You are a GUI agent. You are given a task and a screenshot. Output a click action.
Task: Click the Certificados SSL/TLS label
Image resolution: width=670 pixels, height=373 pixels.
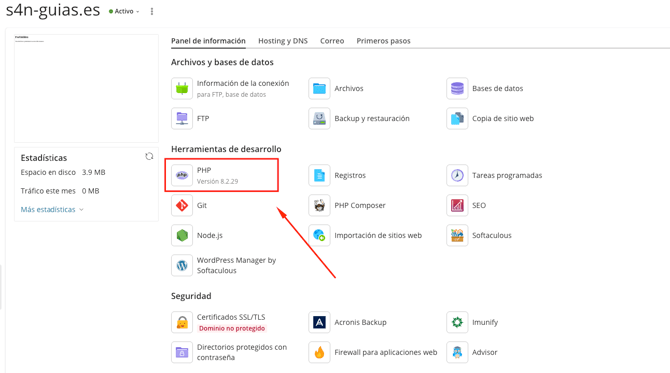[231, 317]
